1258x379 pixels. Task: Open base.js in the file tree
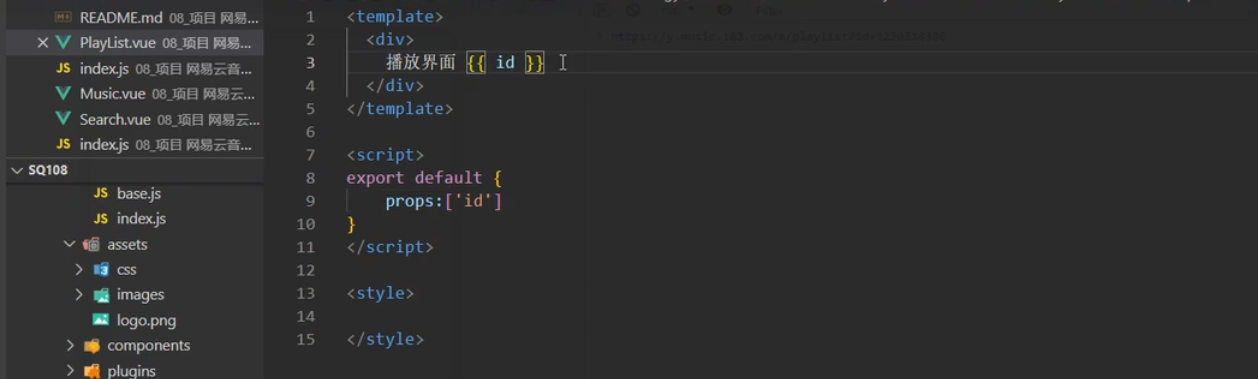(138, 193)
